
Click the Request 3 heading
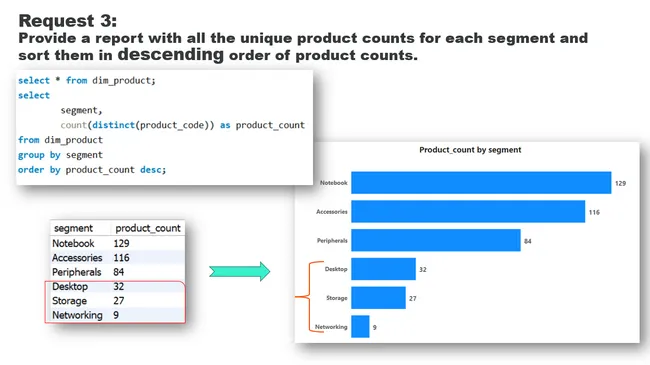point(68,20)
